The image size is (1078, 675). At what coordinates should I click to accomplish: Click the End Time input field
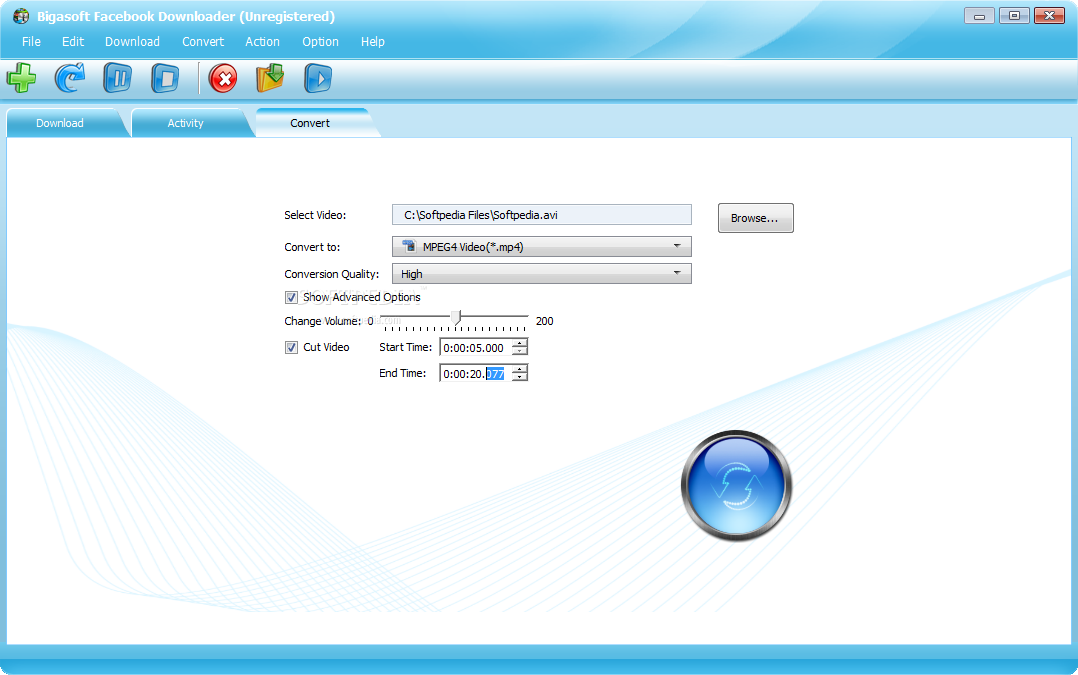(476, 374)
